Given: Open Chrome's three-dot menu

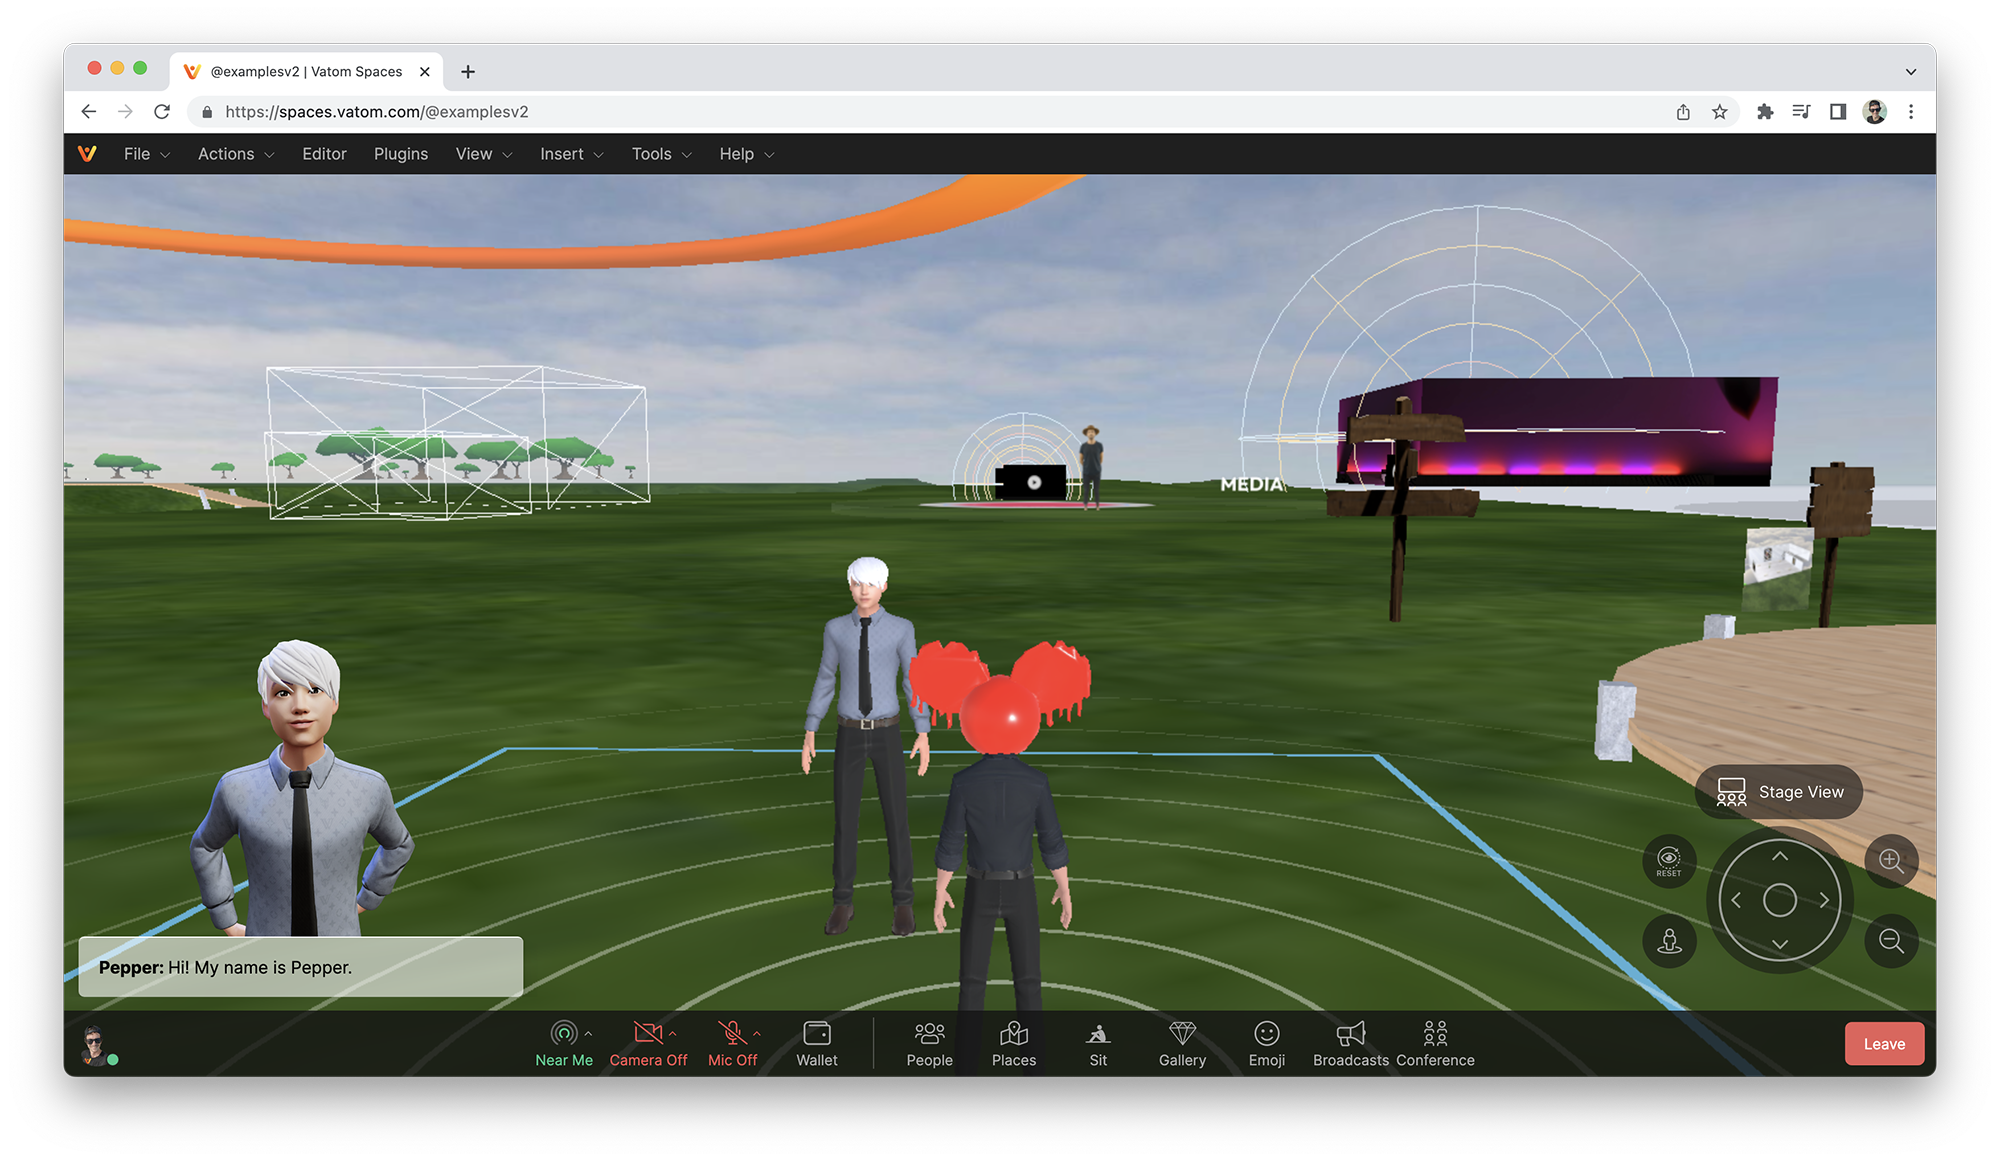Looking at the screenshot, I should pos(1910,112).
